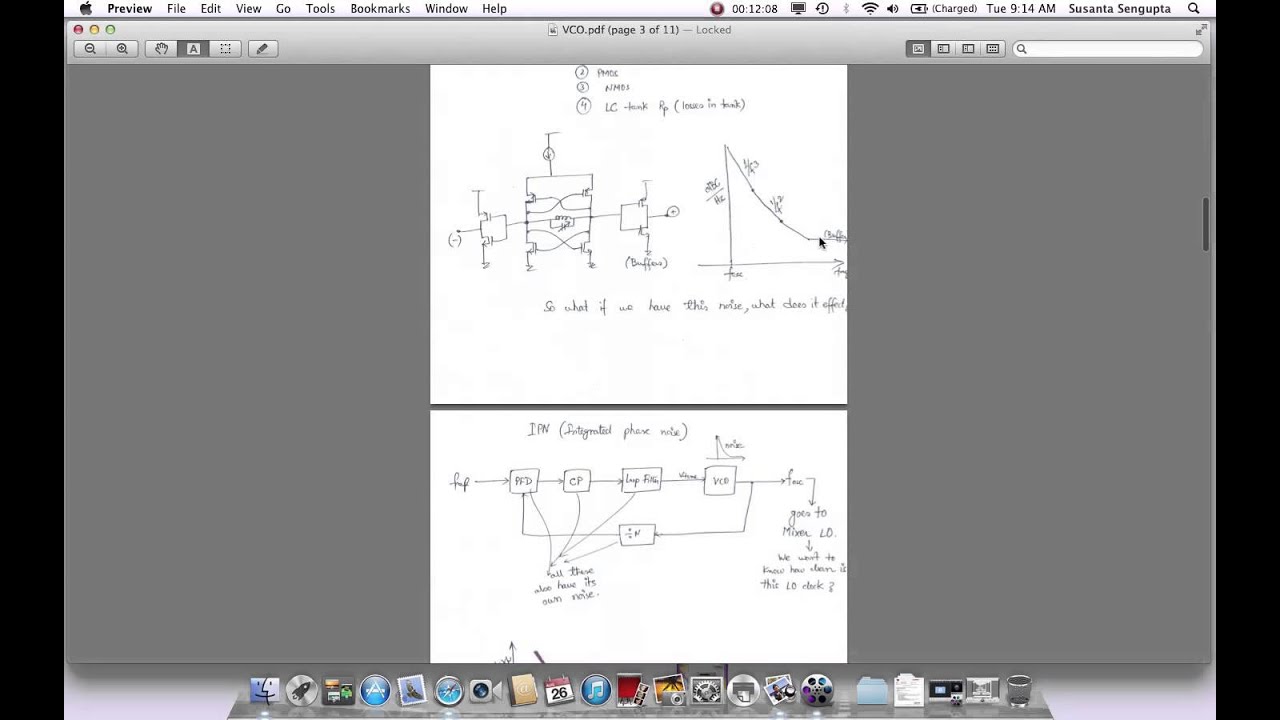Open the film reel app in Dock
1280x720 pixels.
click(x=817, y=690)
